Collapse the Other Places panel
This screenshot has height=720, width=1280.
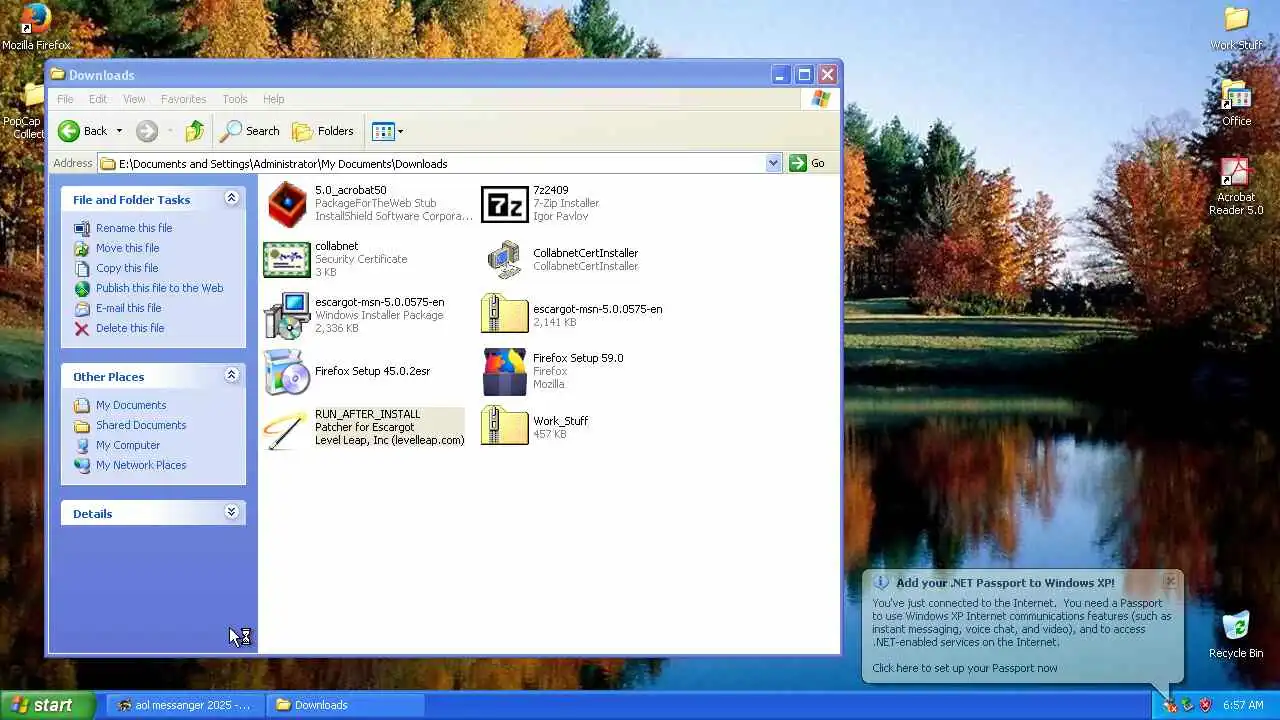[x=231, y=375]
